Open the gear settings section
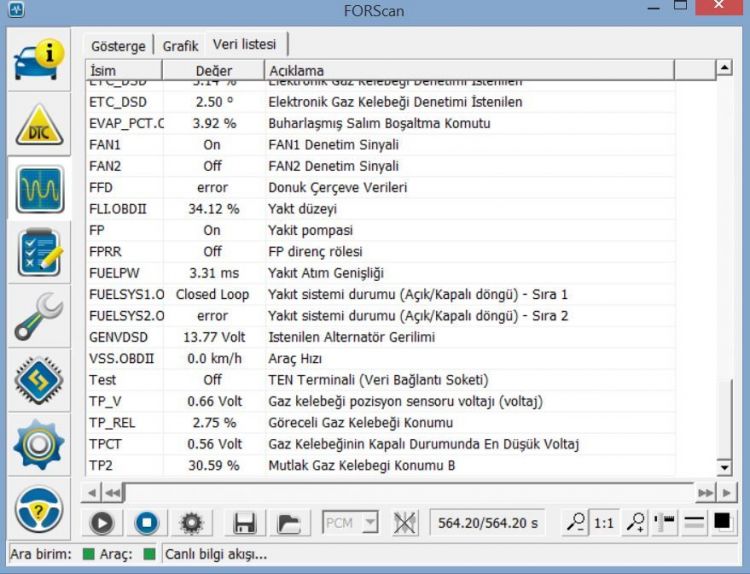This screenshot has height=574, width=750. (x=39, y=444)
